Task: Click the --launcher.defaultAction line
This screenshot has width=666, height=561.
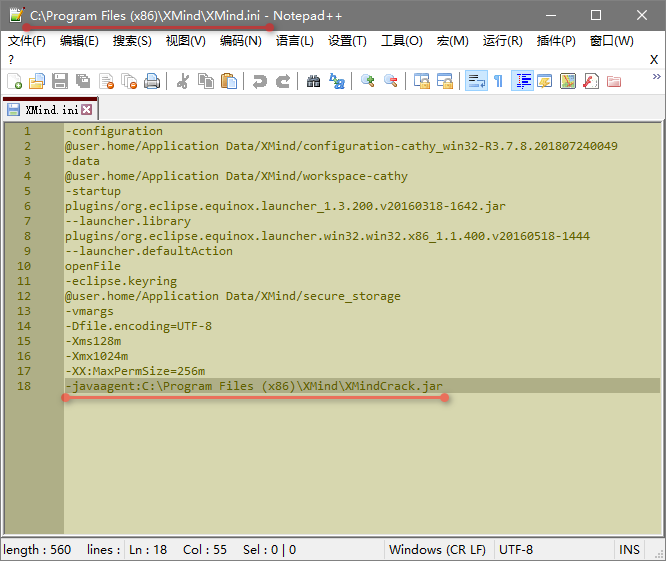Action: click(149, 251)
